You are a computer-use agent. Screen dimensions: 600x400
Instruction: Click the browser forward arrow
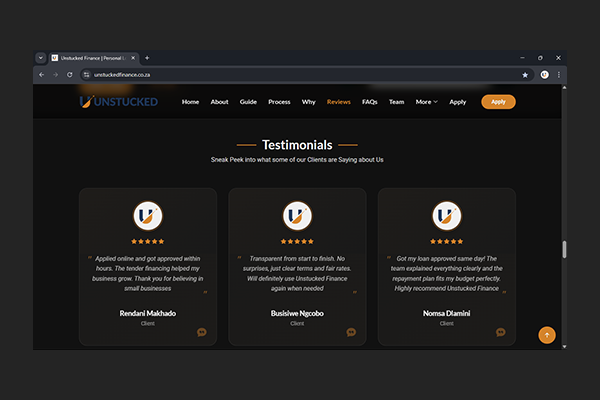coord(55,75)
